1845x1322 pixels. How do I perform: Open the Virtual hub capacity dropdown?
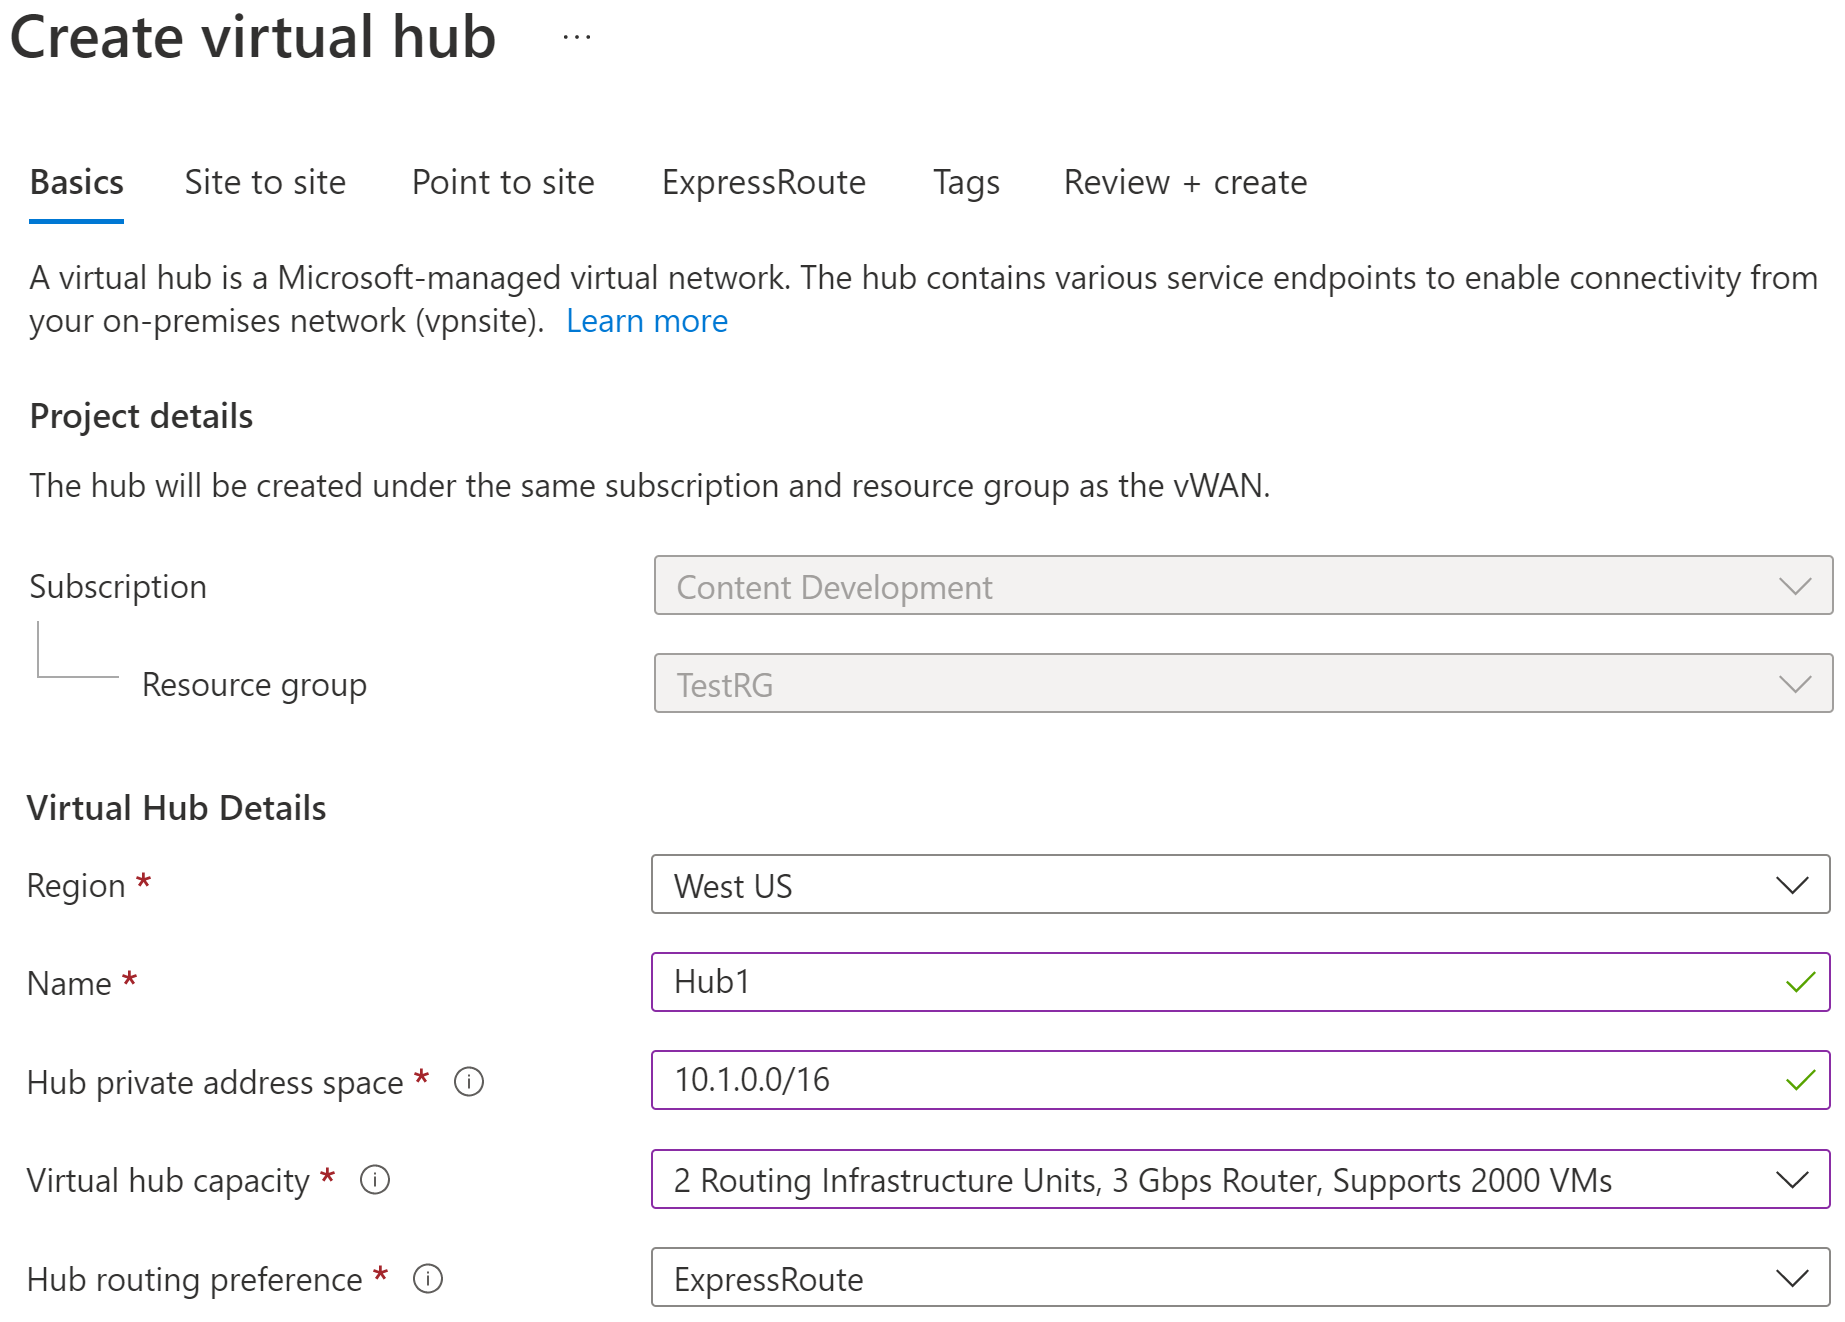[x=1789, y=1180]
